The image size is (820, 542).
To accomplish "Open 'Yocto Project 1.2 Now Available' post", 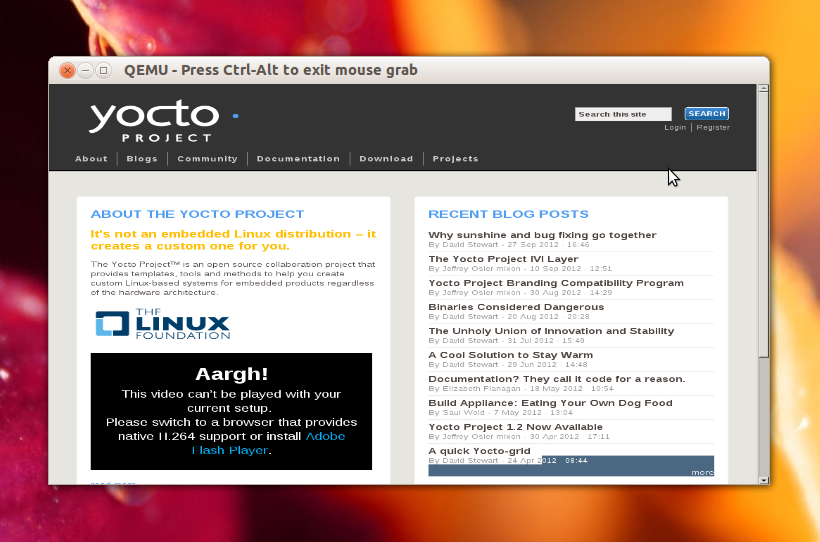I will tap(516, 427).
